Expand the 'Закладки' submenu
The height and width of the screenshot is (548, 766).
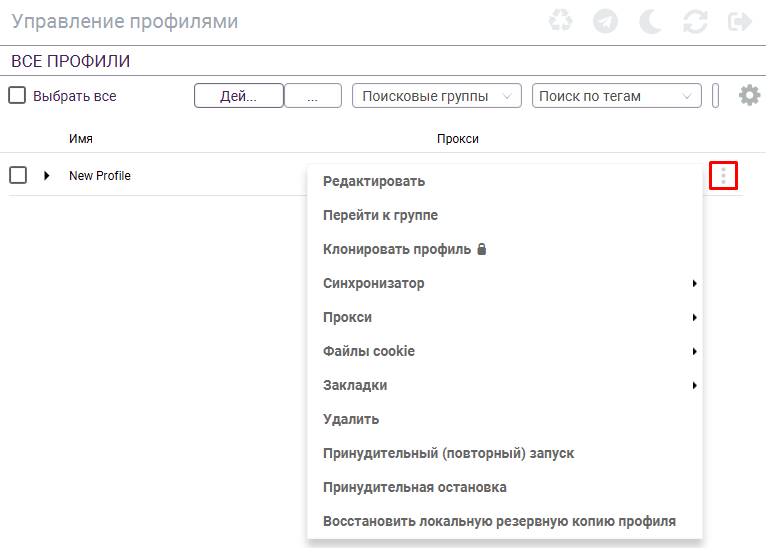[505, 385]
